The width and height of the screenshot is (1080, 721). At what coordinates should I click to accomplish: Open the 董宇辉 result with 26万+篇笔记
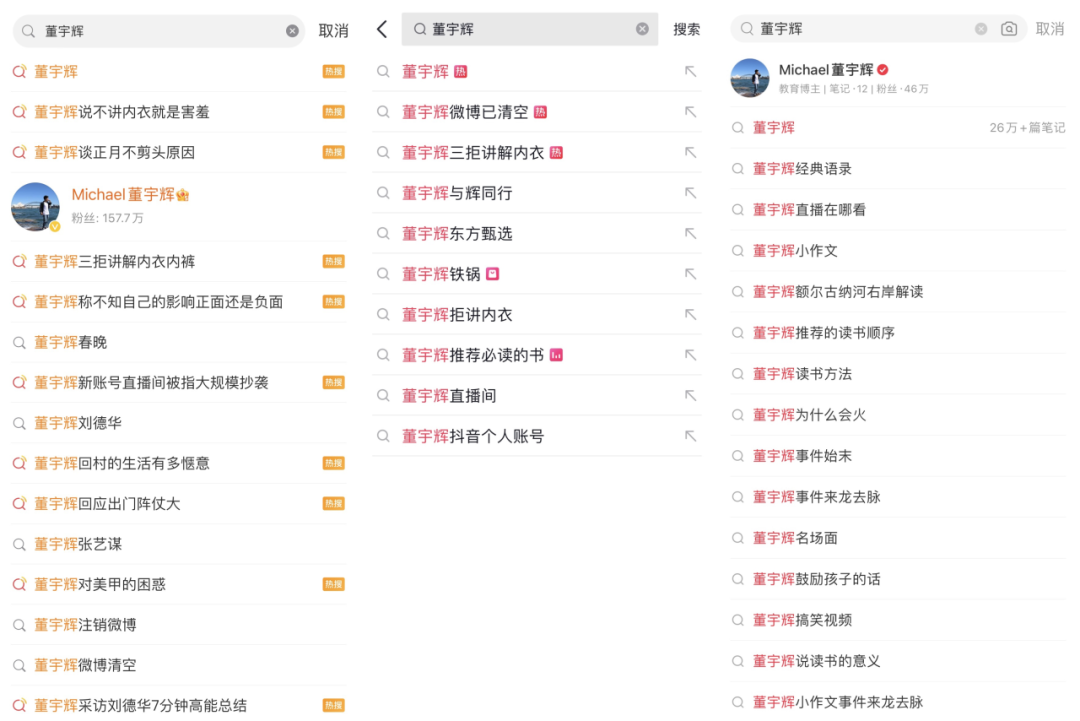click(775, 128)
